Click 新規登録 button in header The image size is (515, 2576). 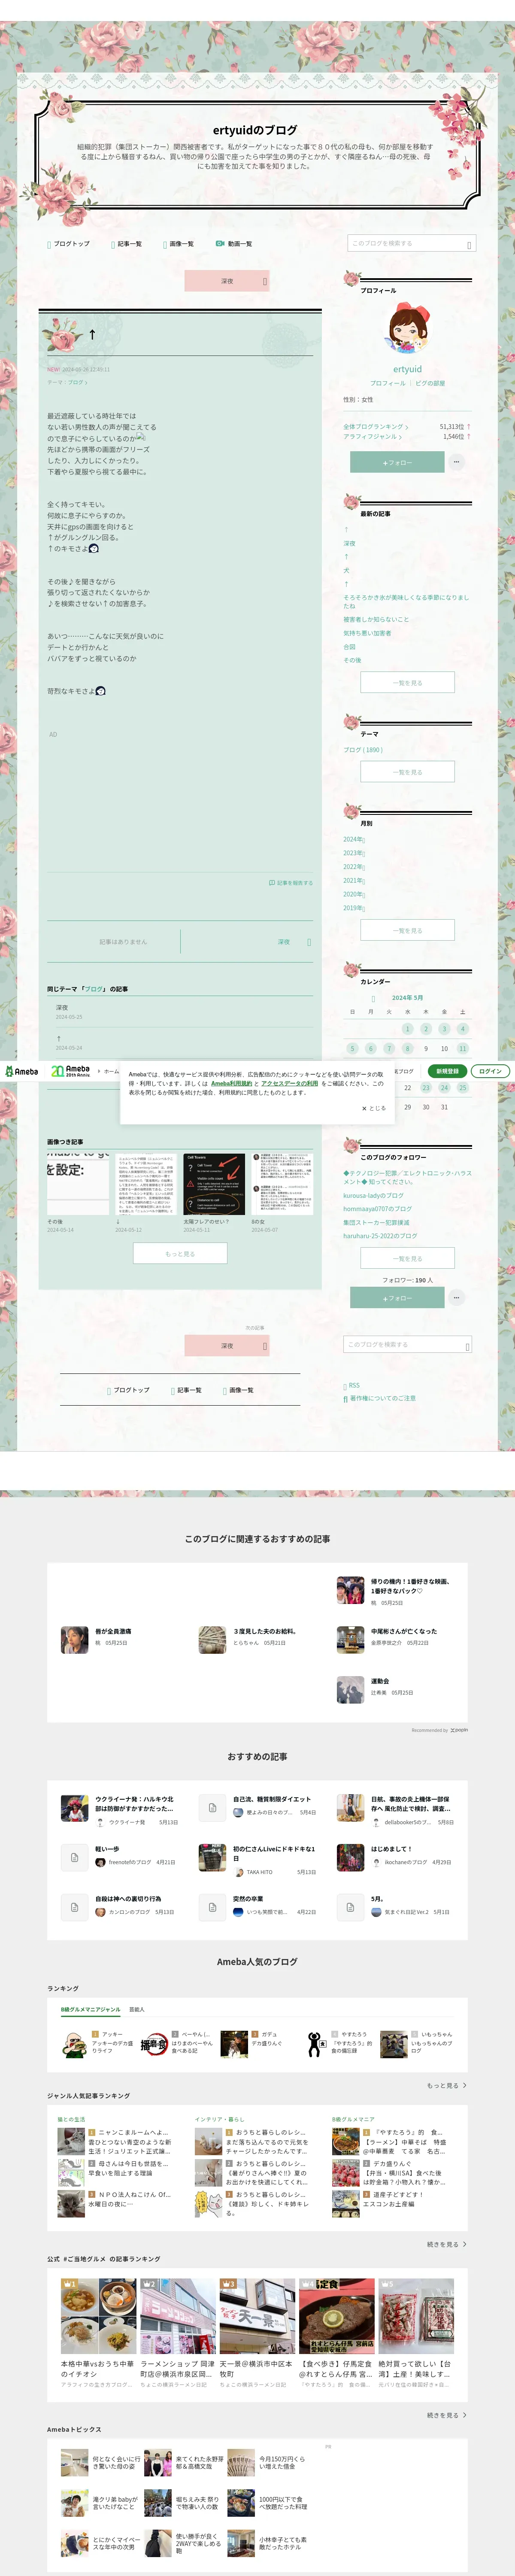point(447,1071)
